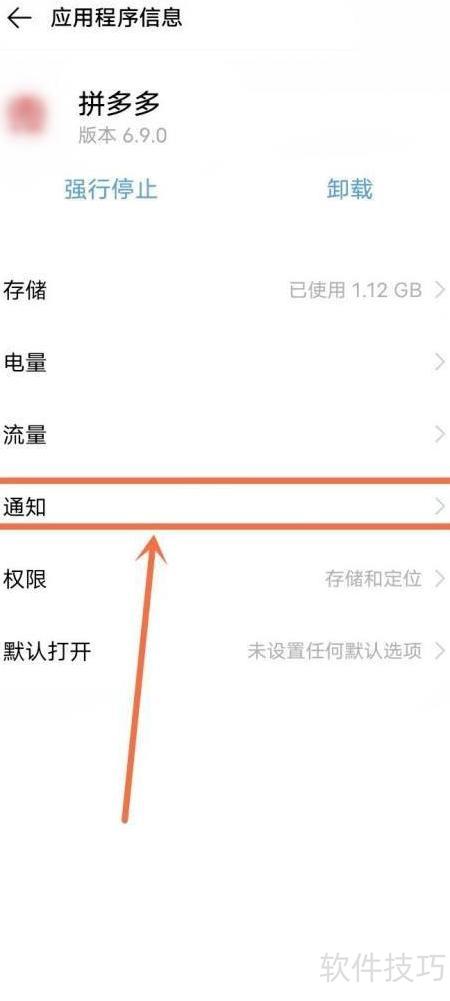The image size is (450, 1001).
Task: Open the 电量 battery entry
Action: click(225, 363)
